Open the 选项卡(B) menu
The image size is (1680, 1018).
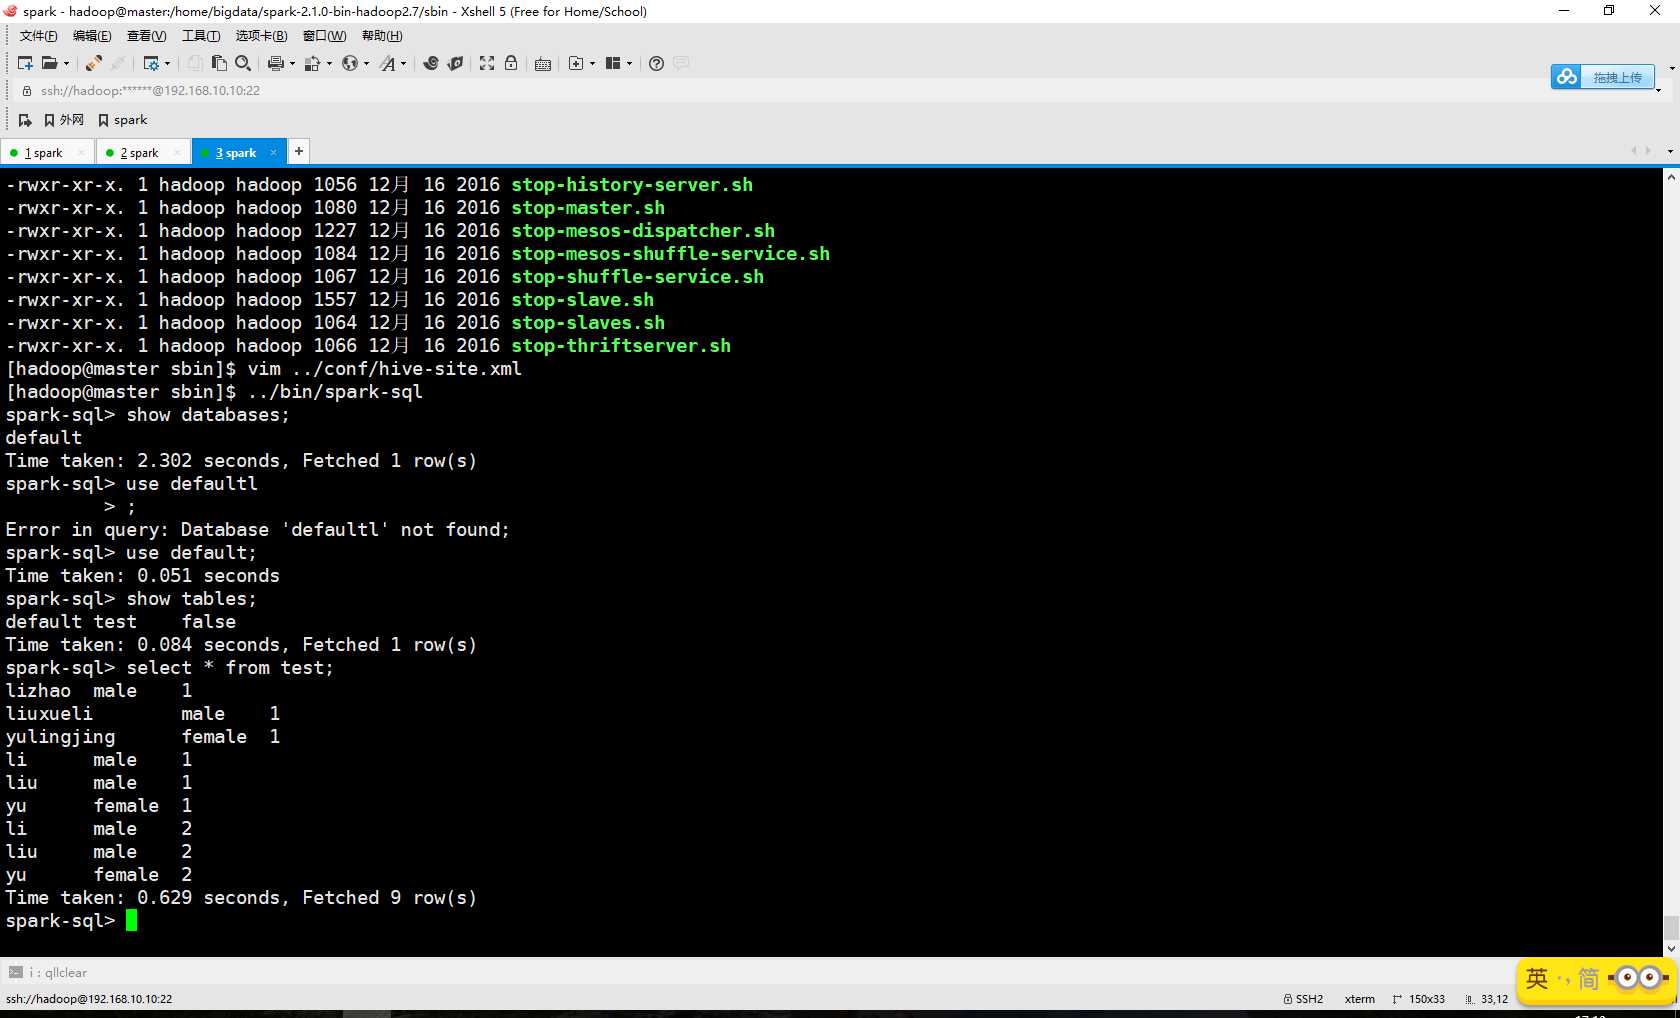(x=261, y=36)
